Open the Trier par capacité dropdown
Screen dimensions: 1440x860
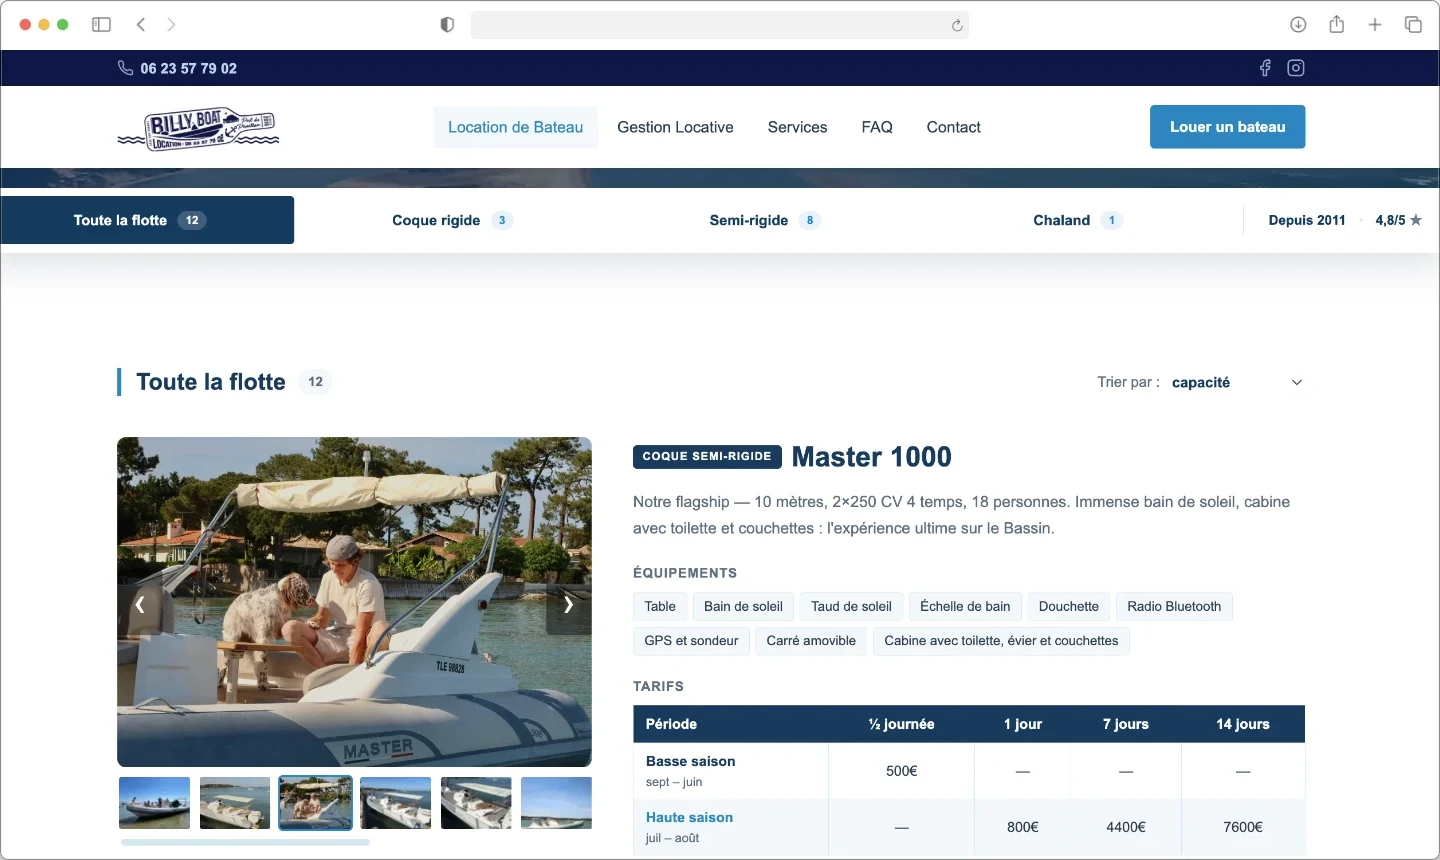click(1237, 382)
